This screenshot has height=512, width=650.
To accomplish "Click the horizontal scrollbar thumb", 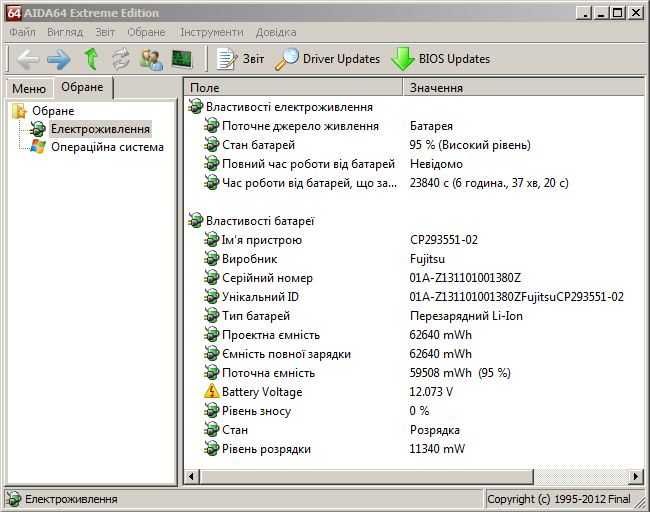I will point(366,477).
